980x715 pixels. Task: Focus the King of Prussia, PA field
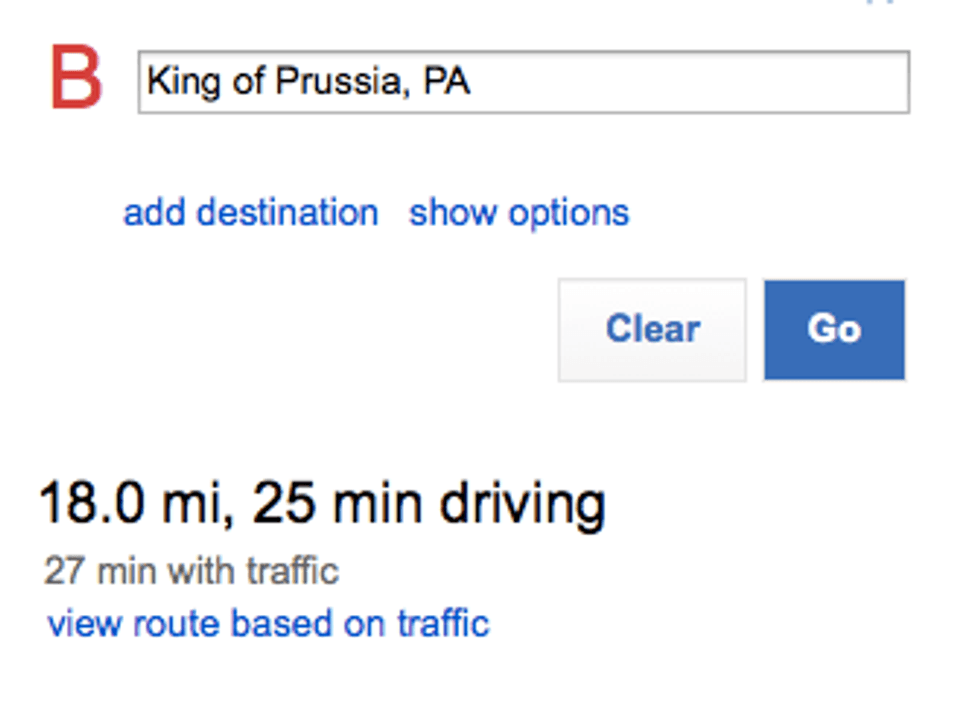523,82
